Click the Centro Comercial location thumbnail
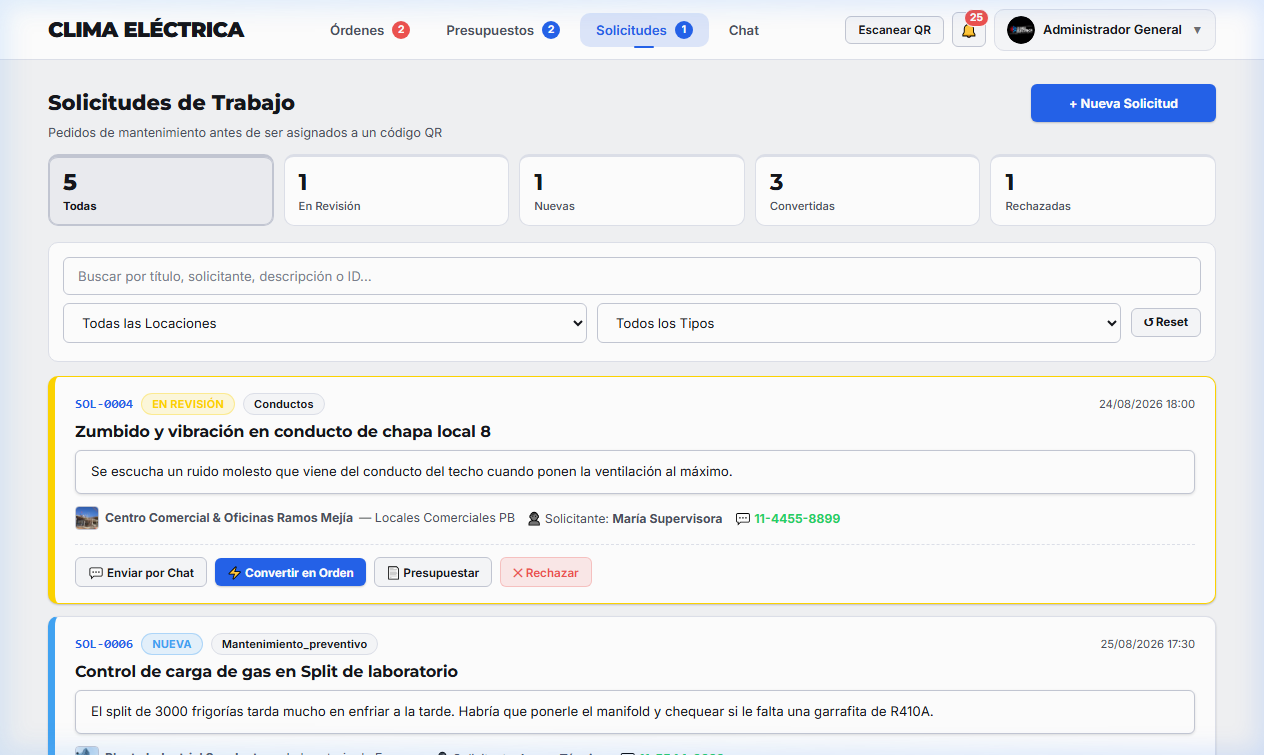Image resolution: width=1264 pixels, height=755 pixels. (x=87, y=518)
